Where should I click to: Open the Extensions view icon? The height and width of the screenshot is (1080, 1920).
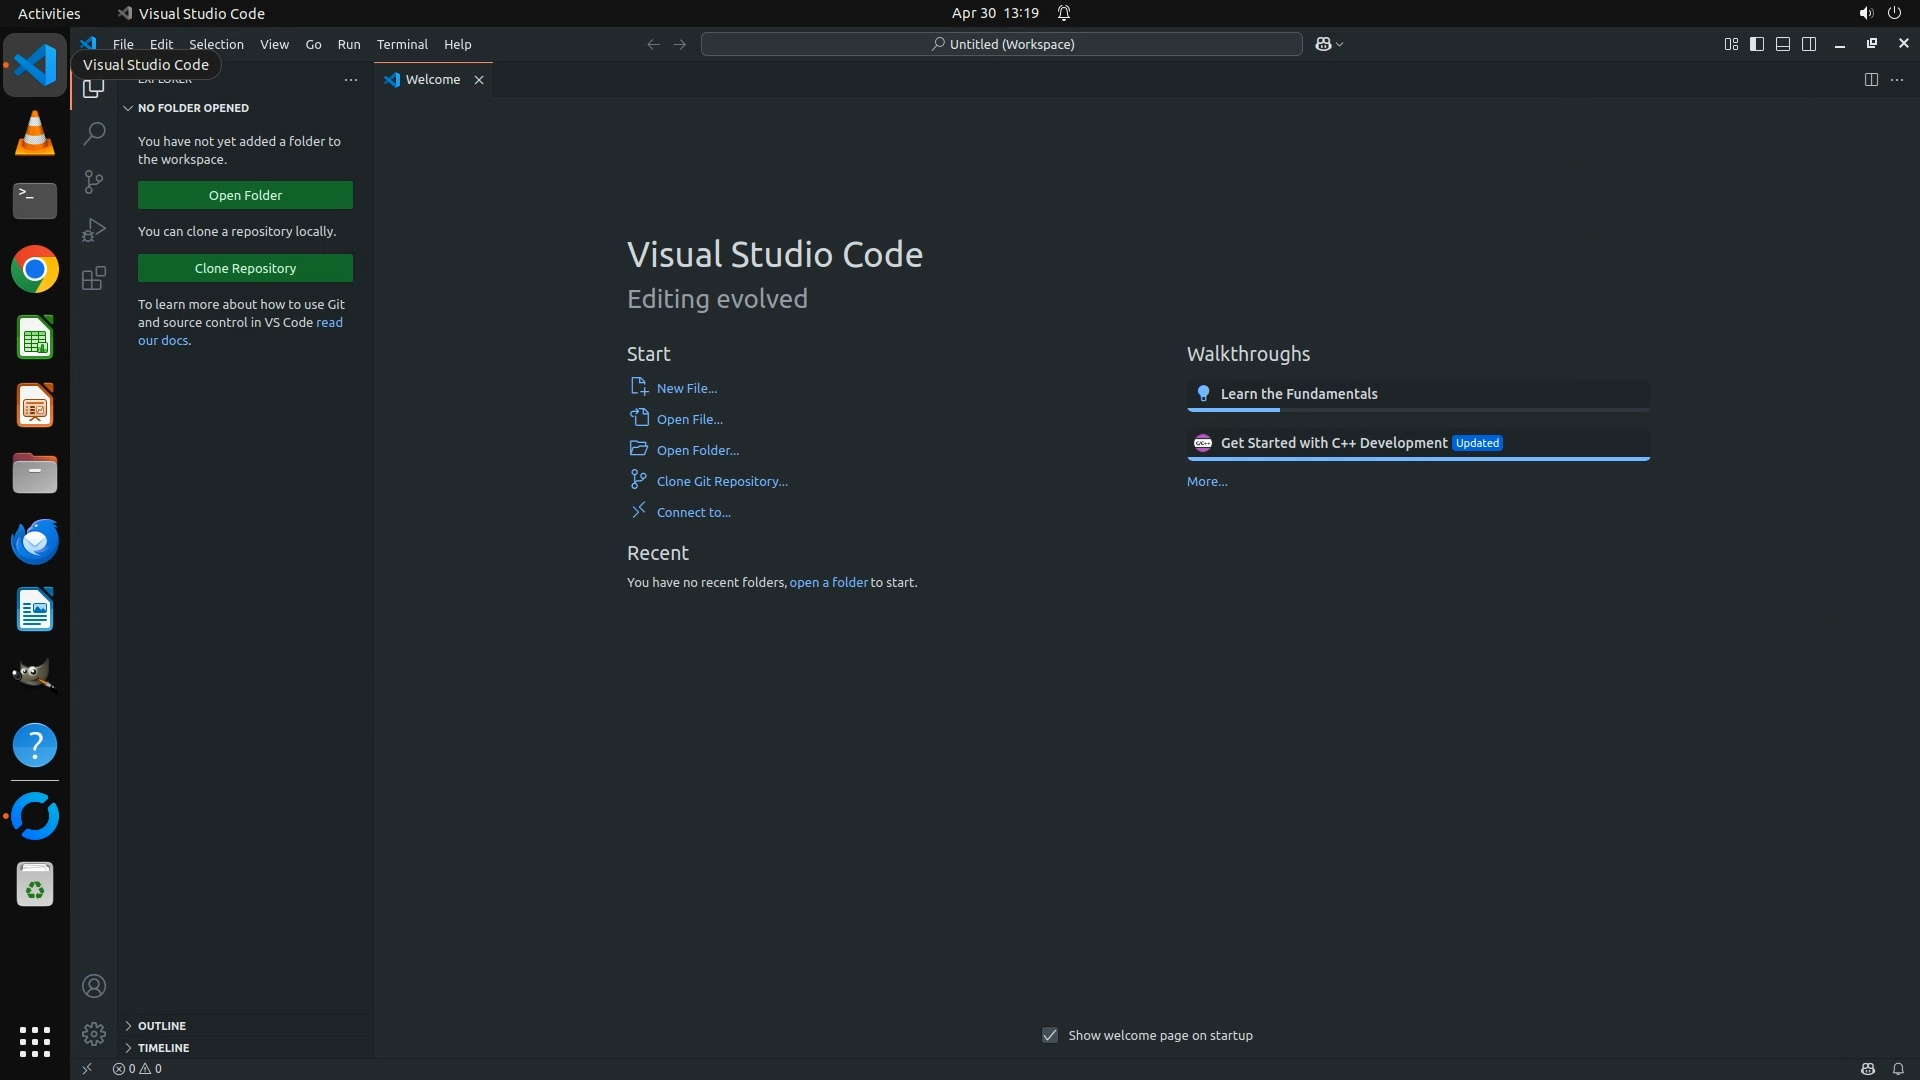tap(93, 278)
